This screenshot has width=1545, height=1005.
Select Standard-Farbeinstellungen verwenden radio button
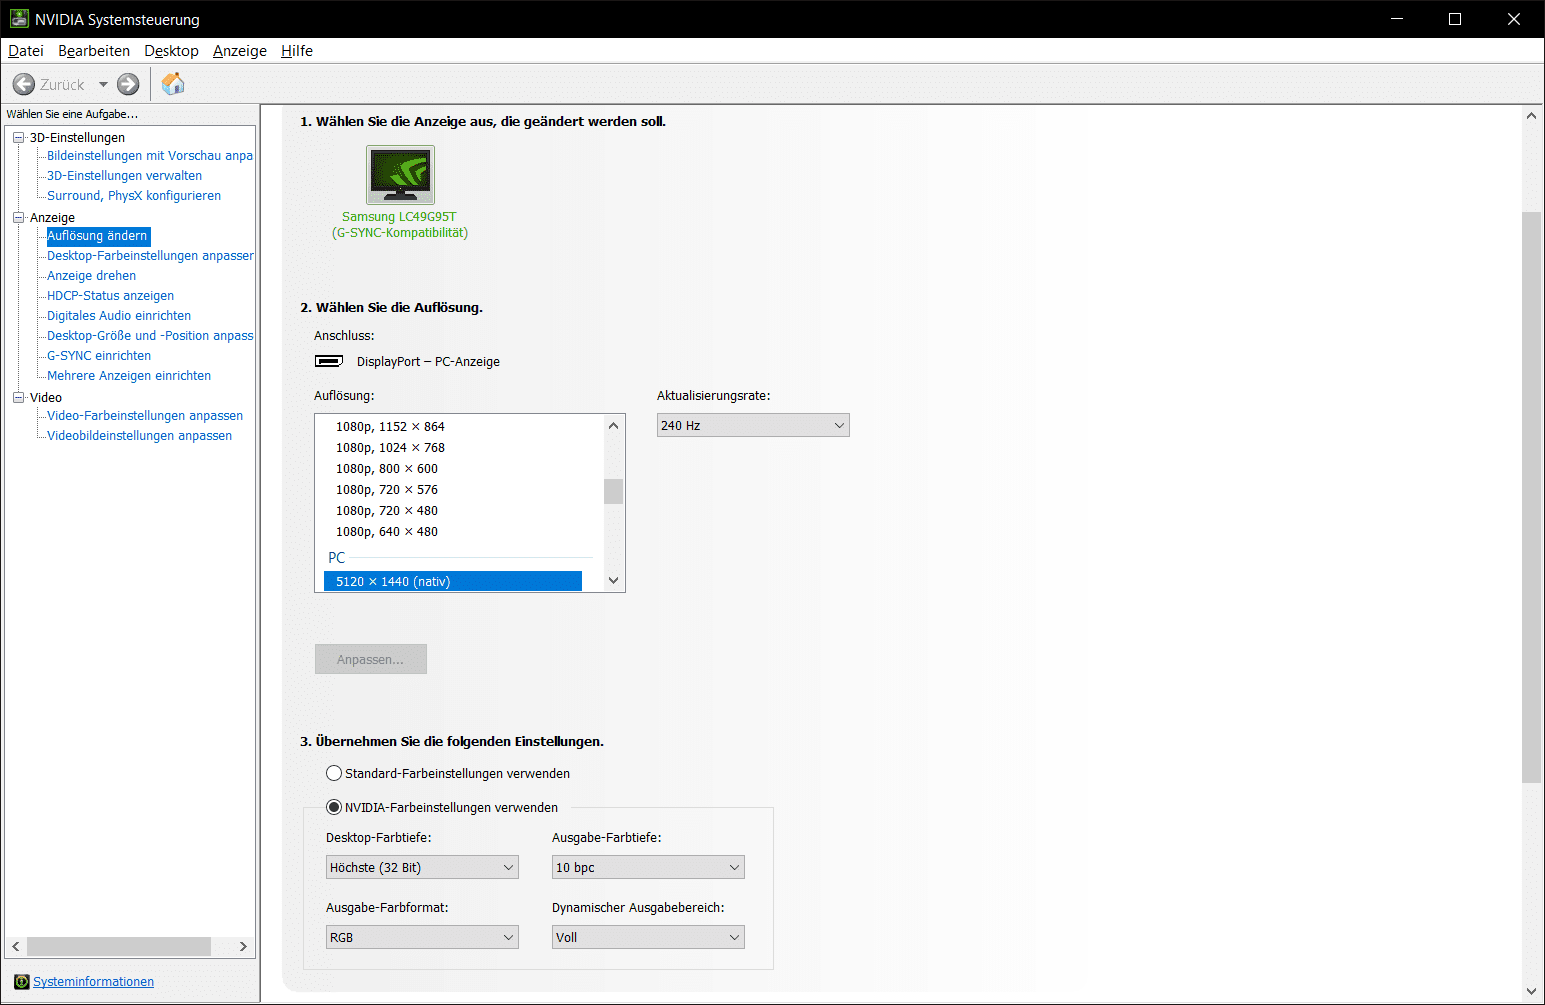(x=334, y=773)
